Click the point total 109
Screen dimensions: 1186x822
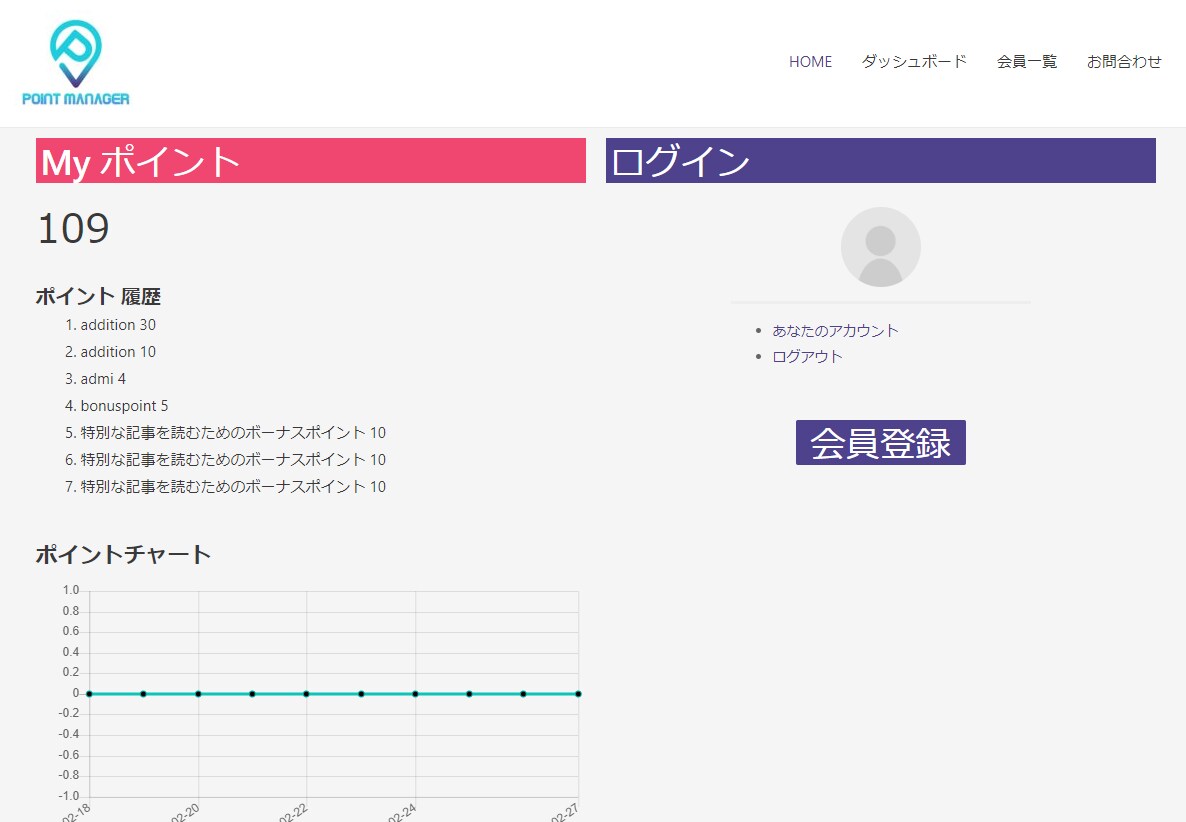point(73,228)
